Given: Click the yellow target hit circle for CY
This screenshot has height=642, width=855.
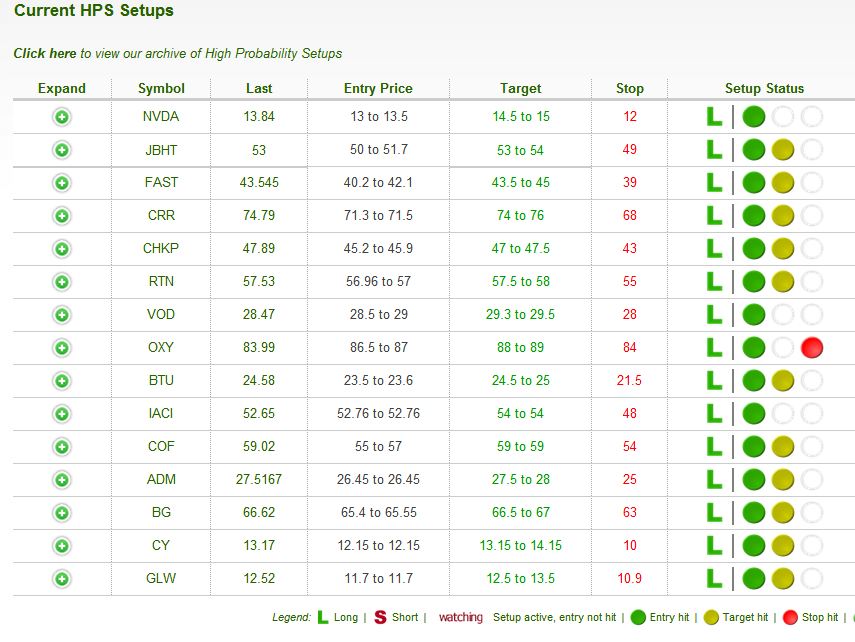Looking at the screenshot, I should click(x=783, y=546).
